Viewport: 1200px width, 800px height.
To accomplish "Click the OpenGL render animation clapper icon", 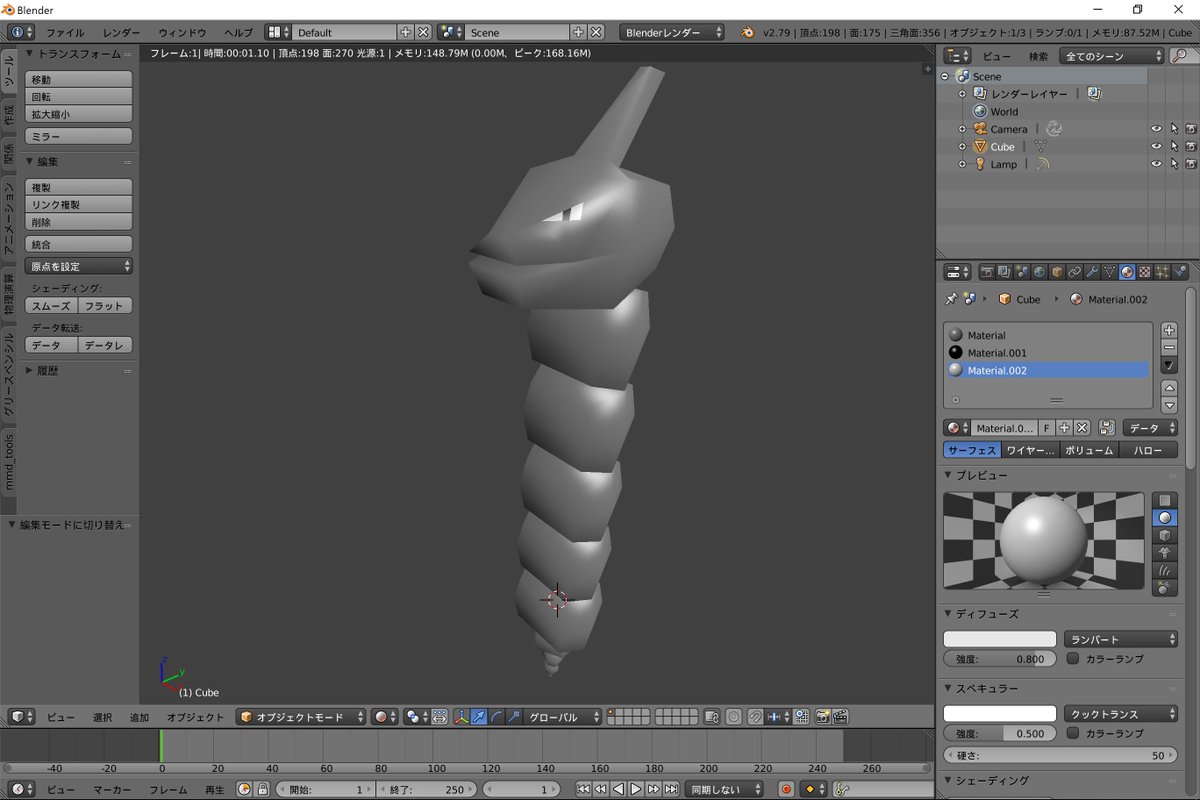I will tap(840, 717).
